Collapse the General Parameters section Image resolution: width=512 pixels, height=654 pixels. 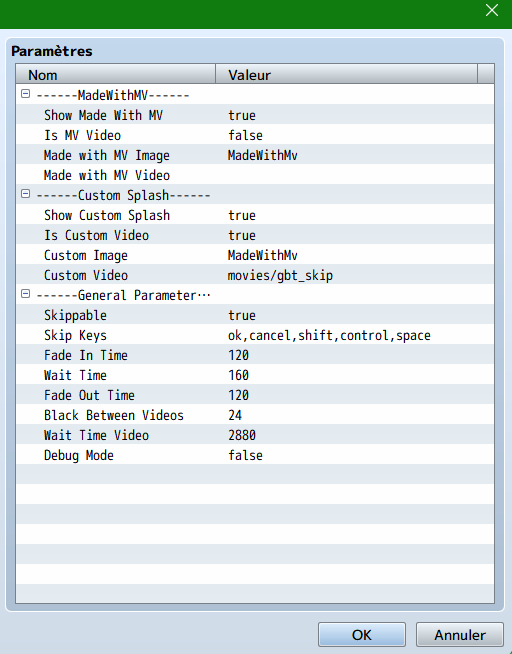(25, 294)
